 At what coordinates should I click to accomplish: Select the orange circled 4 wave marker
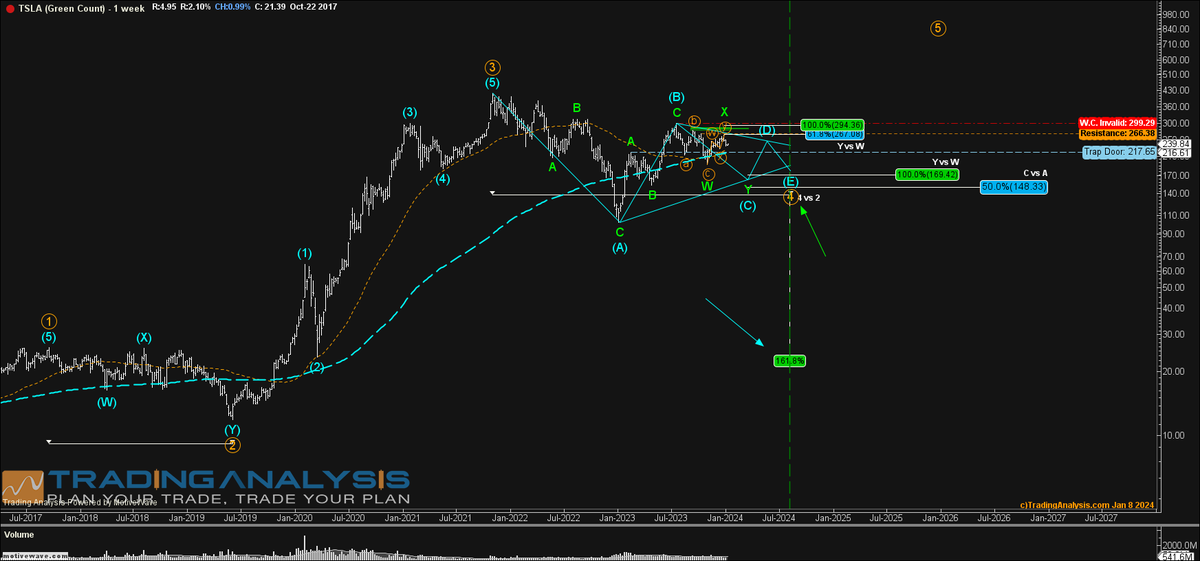point(790,197)
